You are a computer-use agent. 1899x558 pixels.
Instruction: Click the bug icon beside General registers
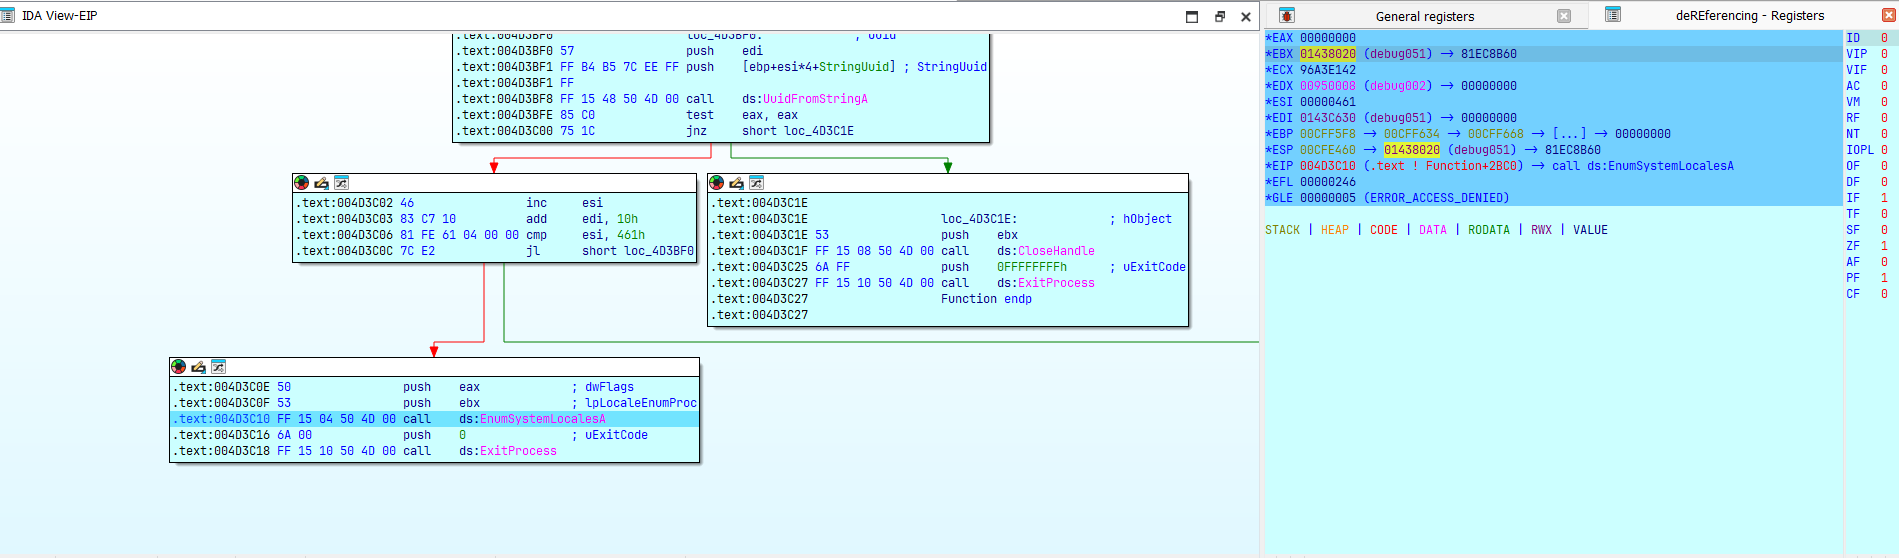point(1287,16)
